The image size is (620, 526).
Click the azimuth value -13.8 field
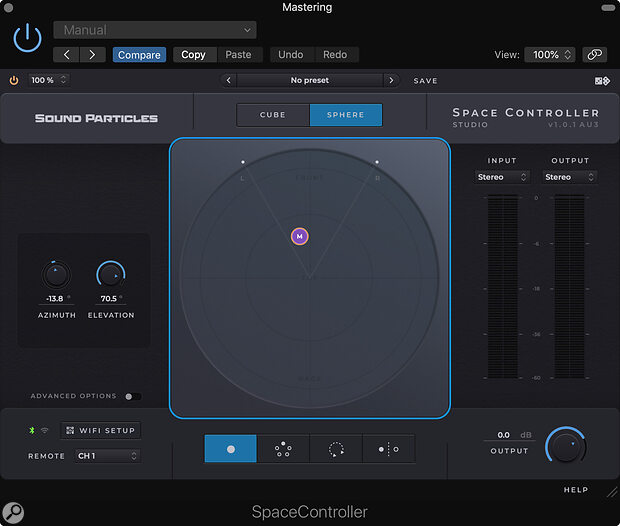(x=56, y=299)
